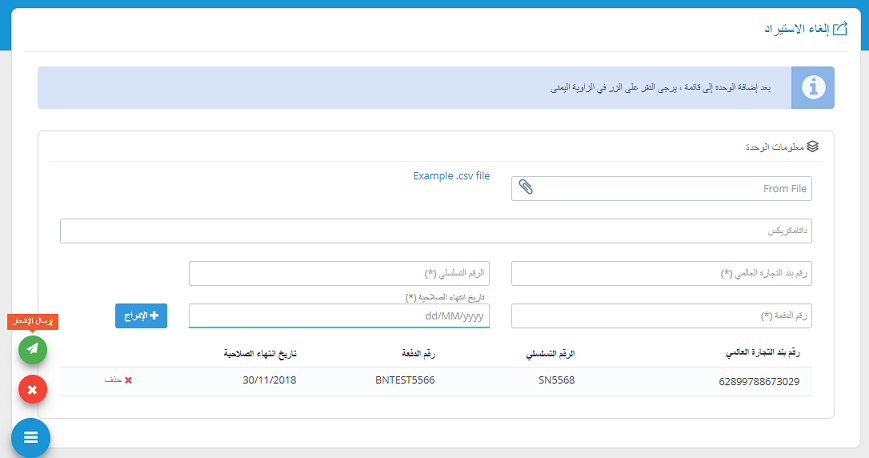869x458 pixels.
Task: Click the info icon in blue banner
Action: pos(812,88)
